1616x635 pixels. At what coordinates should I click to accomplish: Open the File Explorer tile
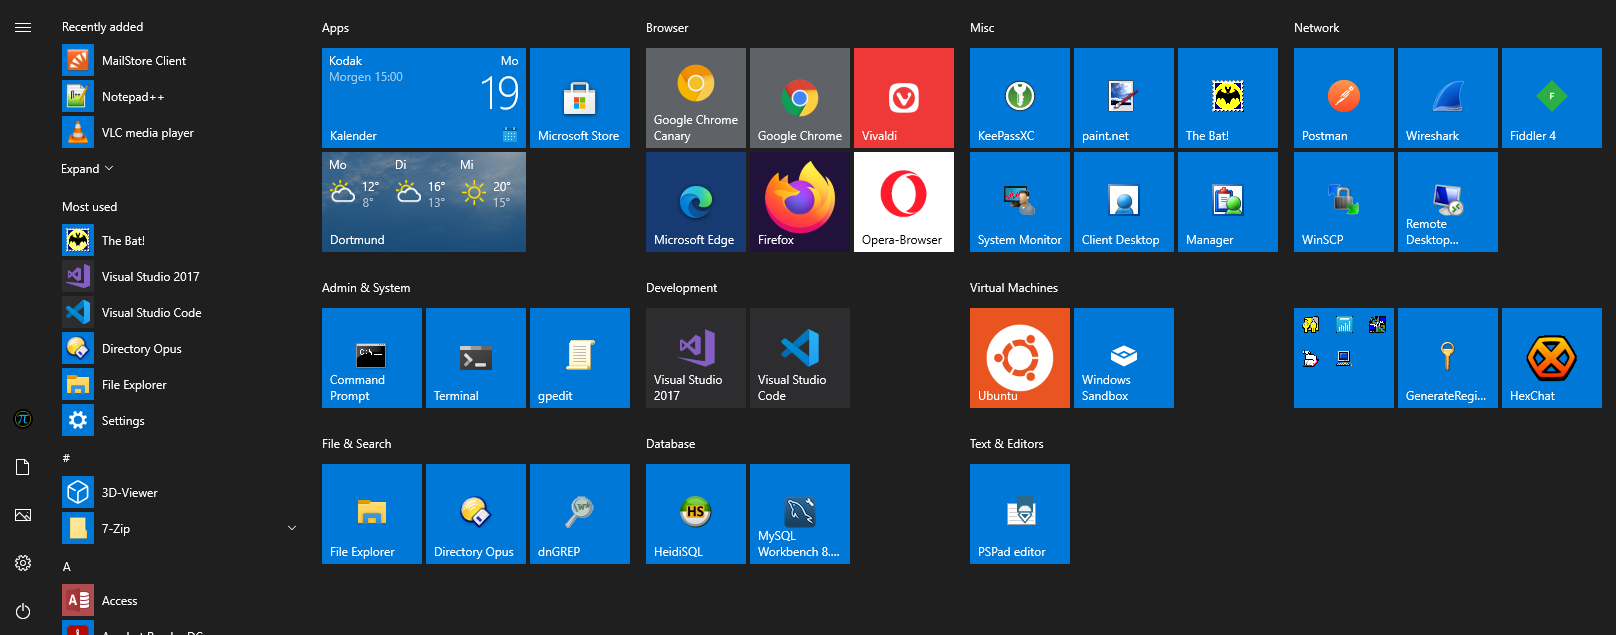(x=372, y=514)
